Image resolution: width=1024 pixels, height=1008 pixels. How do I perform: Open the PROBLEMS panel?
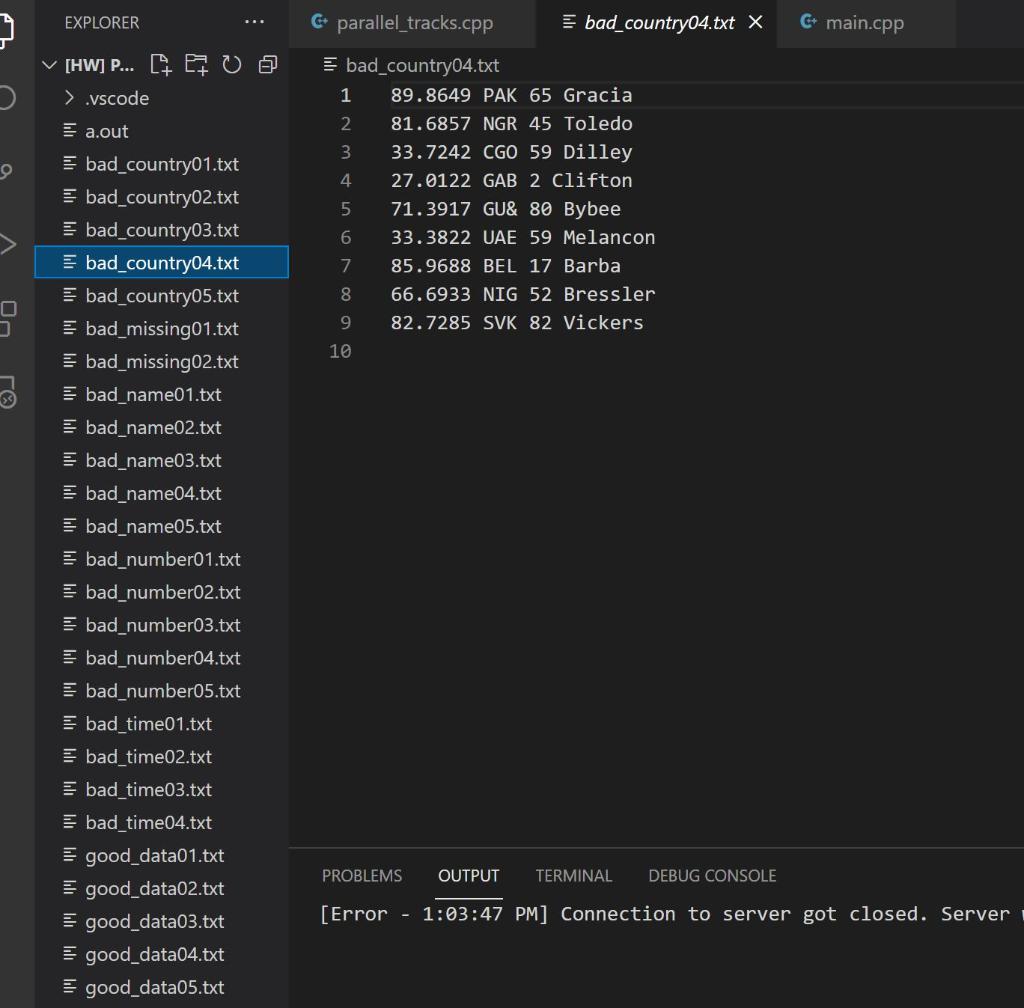pos(362,875)
